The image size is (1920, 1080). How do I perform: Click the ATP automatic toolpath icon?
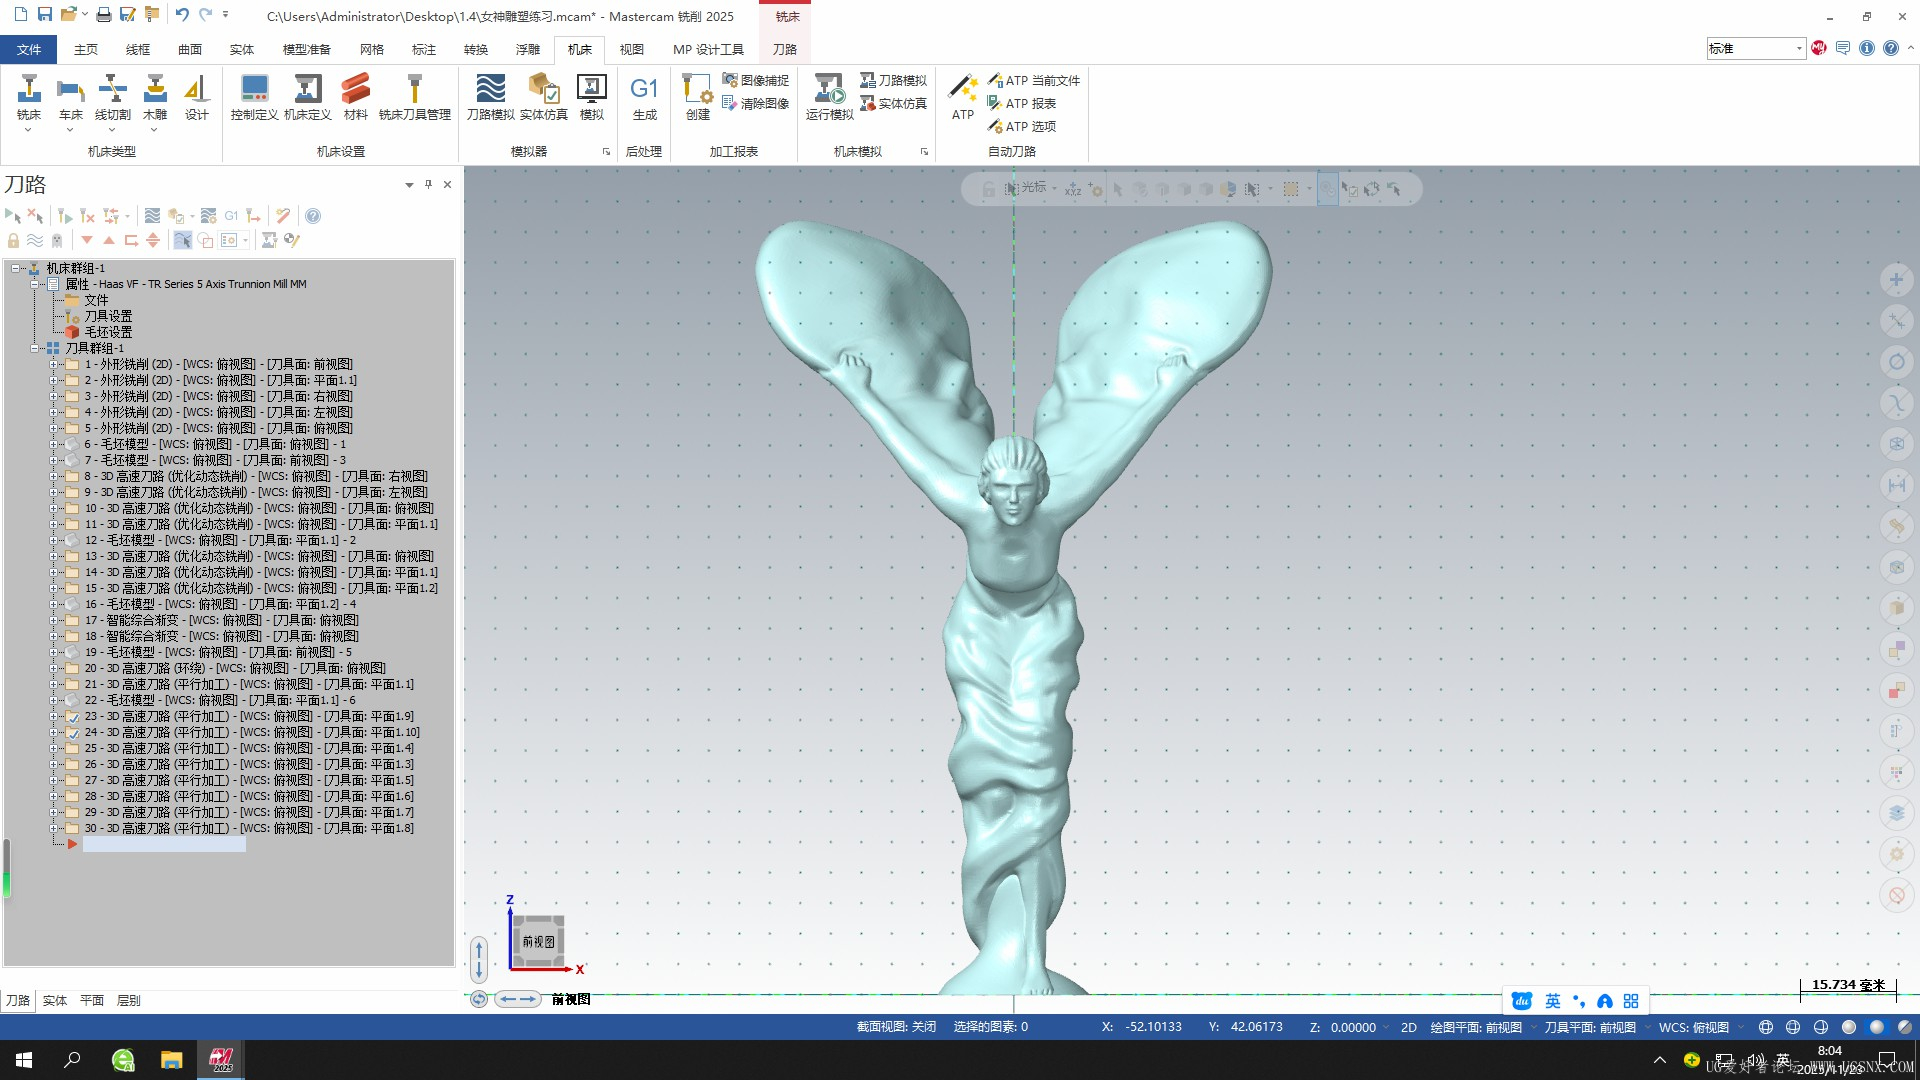click(962, 91)
